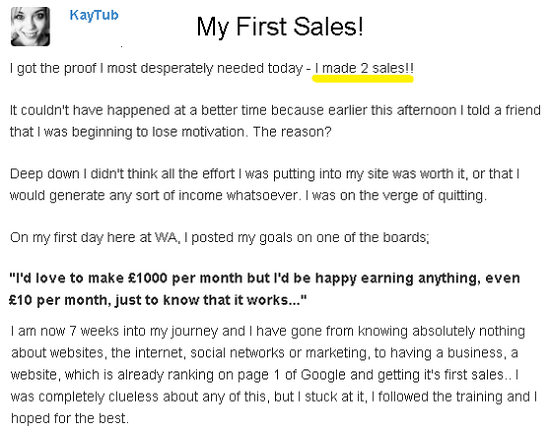Click the closing words "hoped for the best."
The image size is (550, 433).
coord(70,418)
